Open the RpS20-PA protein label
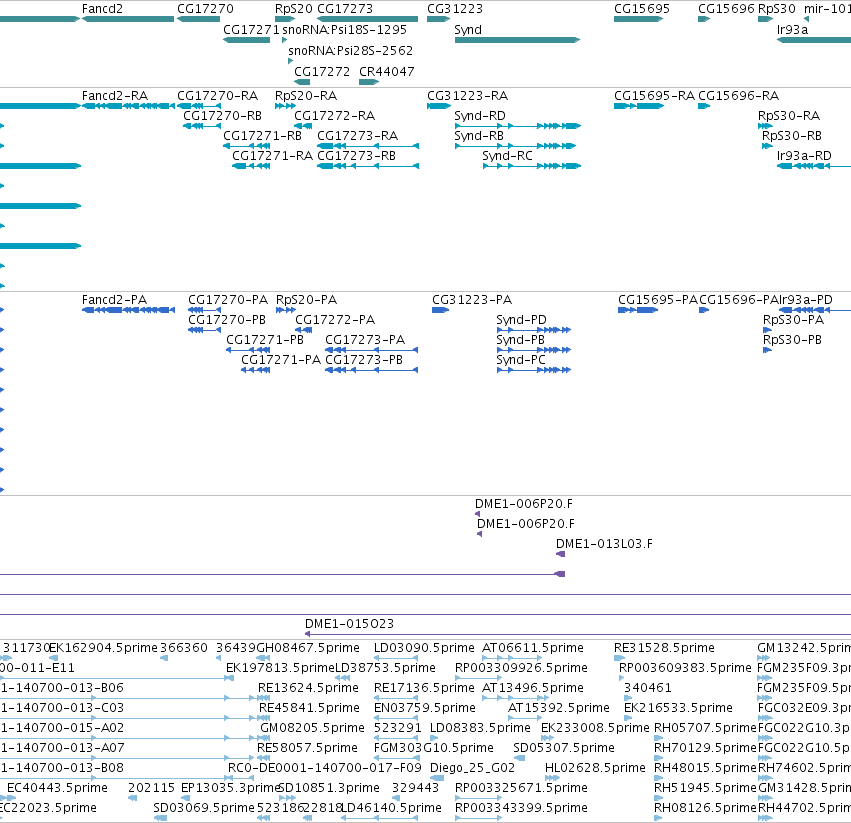Screen dimensions: 851x823 point(307,300)
